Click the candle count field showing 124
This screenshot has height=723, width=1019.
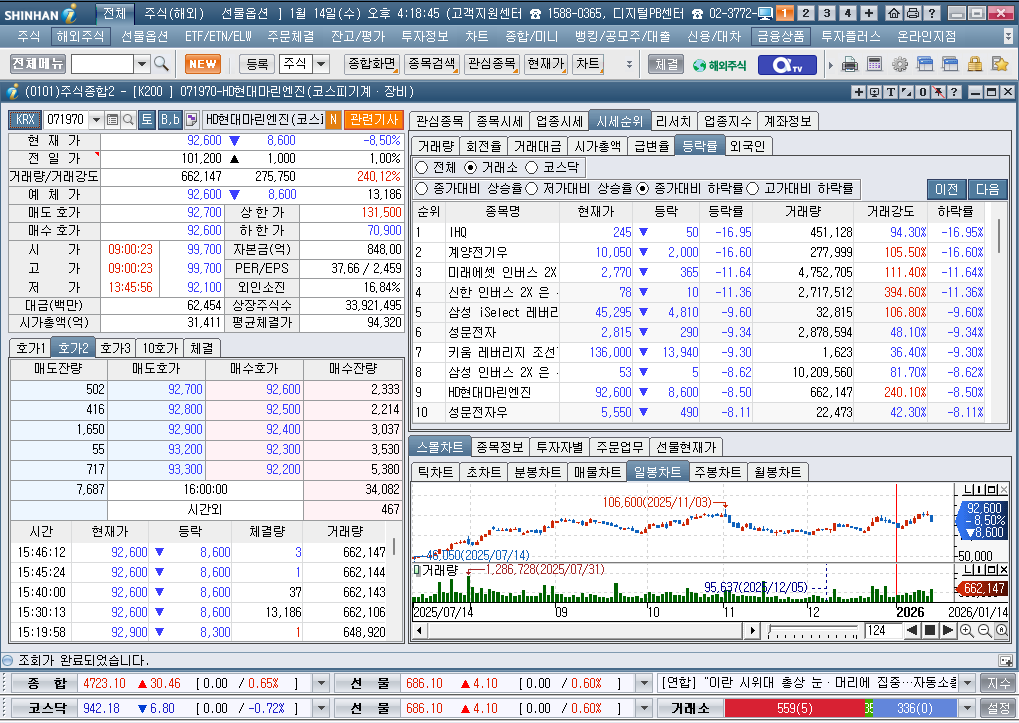coord(883,630)
